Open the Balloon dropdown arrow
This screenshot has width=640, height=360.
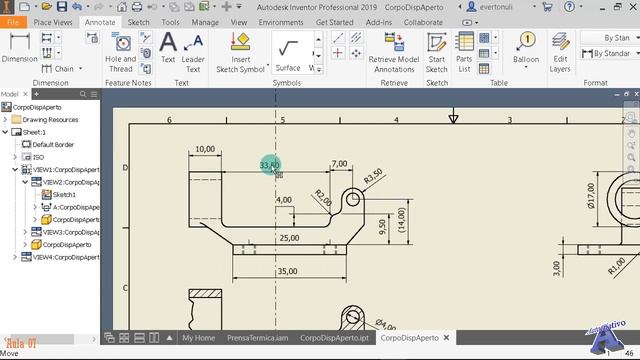coord(526,68)
